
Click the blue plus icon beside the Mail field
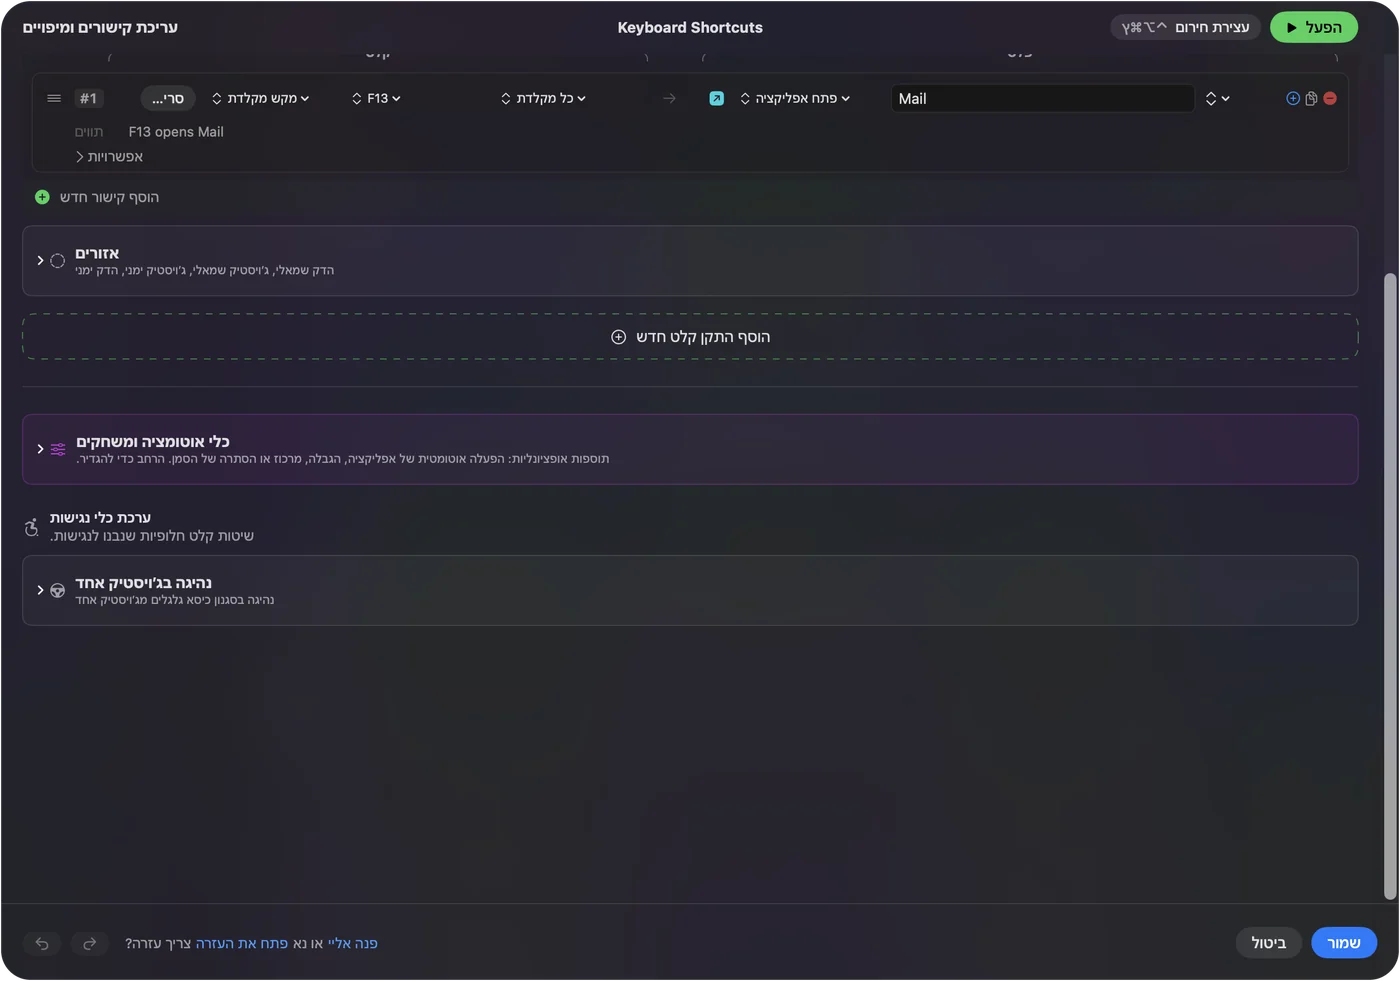pyautogui.click(x=1293, y=98)
